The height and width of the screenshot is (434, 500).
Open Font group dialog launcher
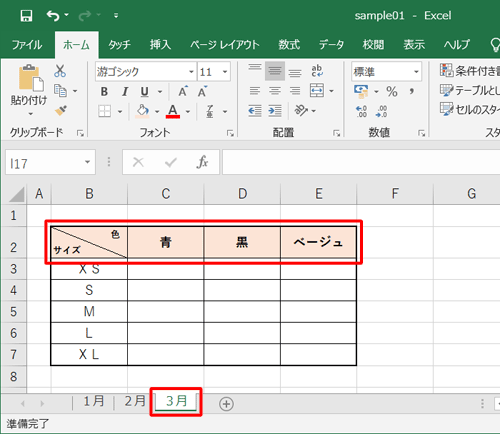tap(230, 133)
